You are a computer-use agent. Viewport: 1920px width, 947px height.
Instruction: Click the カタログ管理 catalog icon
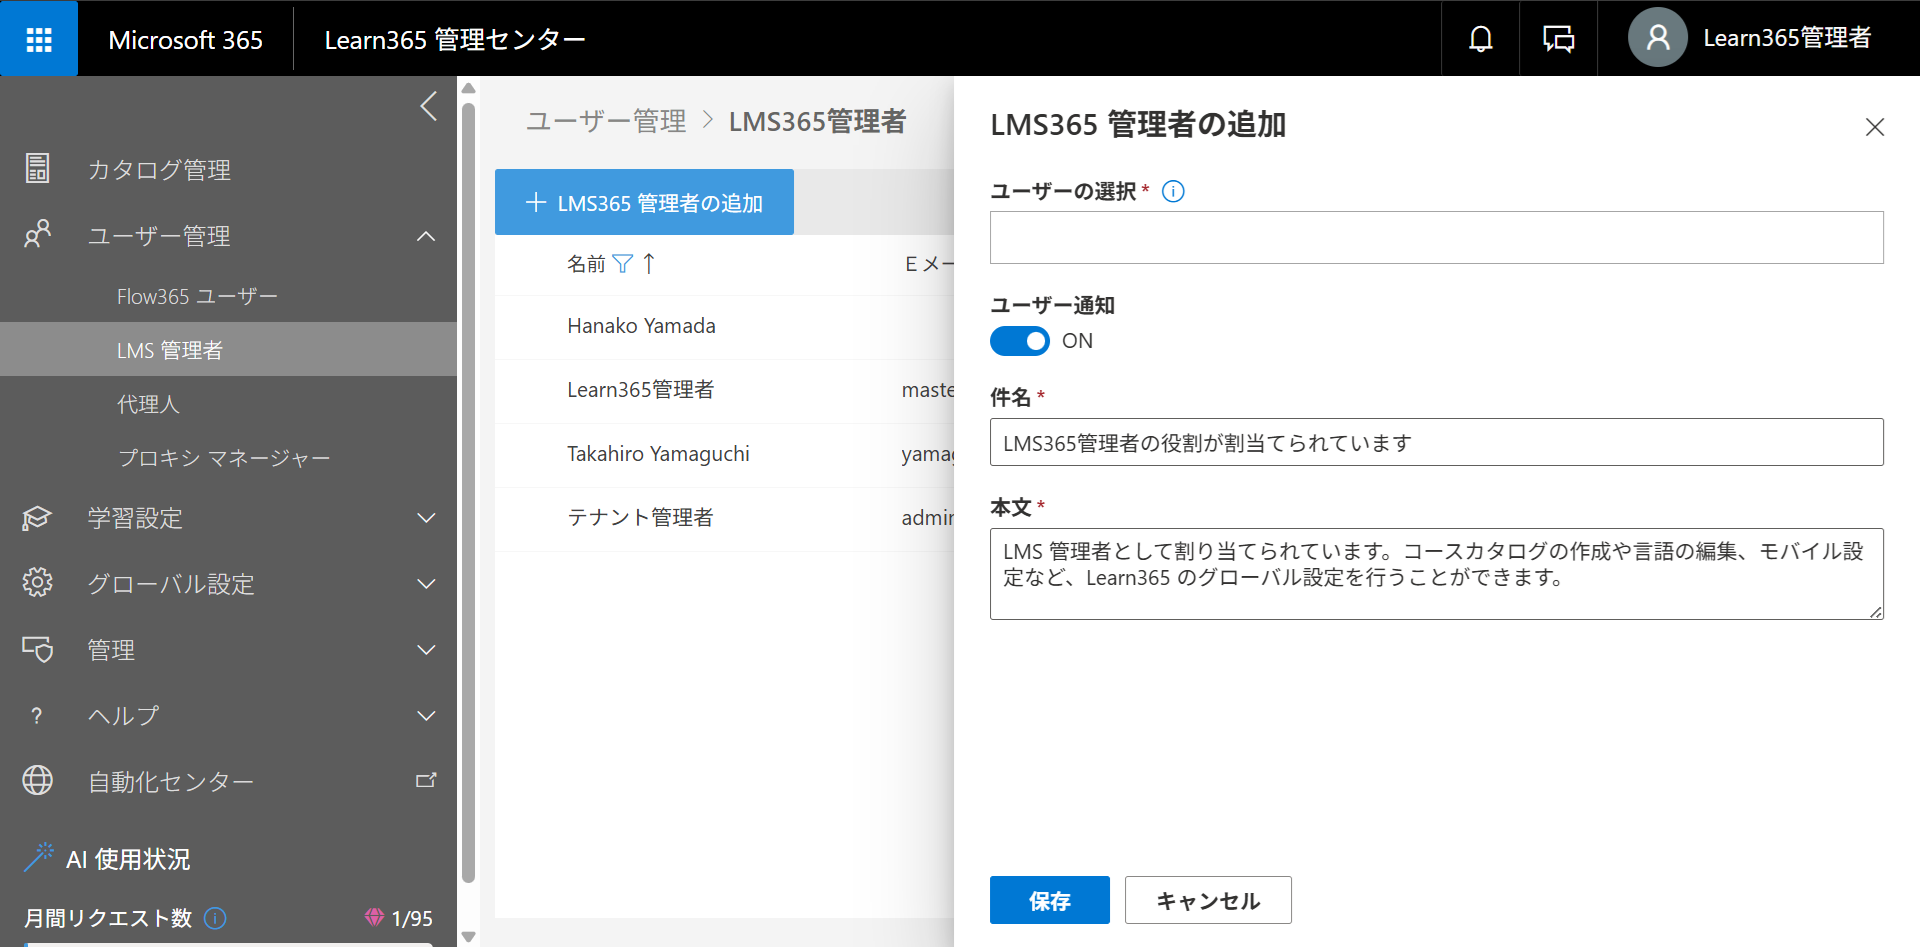38,169
